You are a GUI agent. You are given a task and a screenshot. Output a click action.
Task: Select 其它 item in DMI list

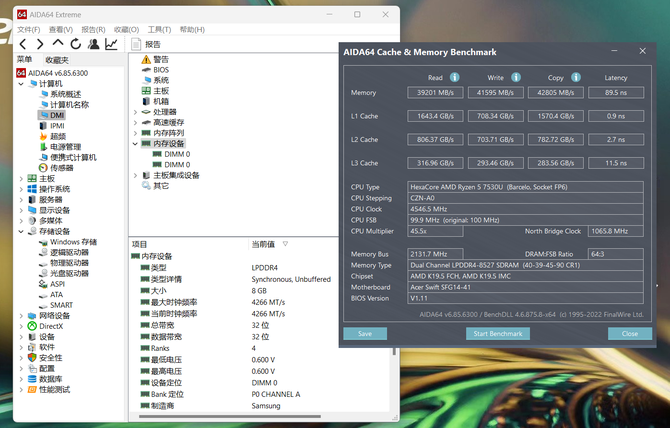[x=156, y=186]
